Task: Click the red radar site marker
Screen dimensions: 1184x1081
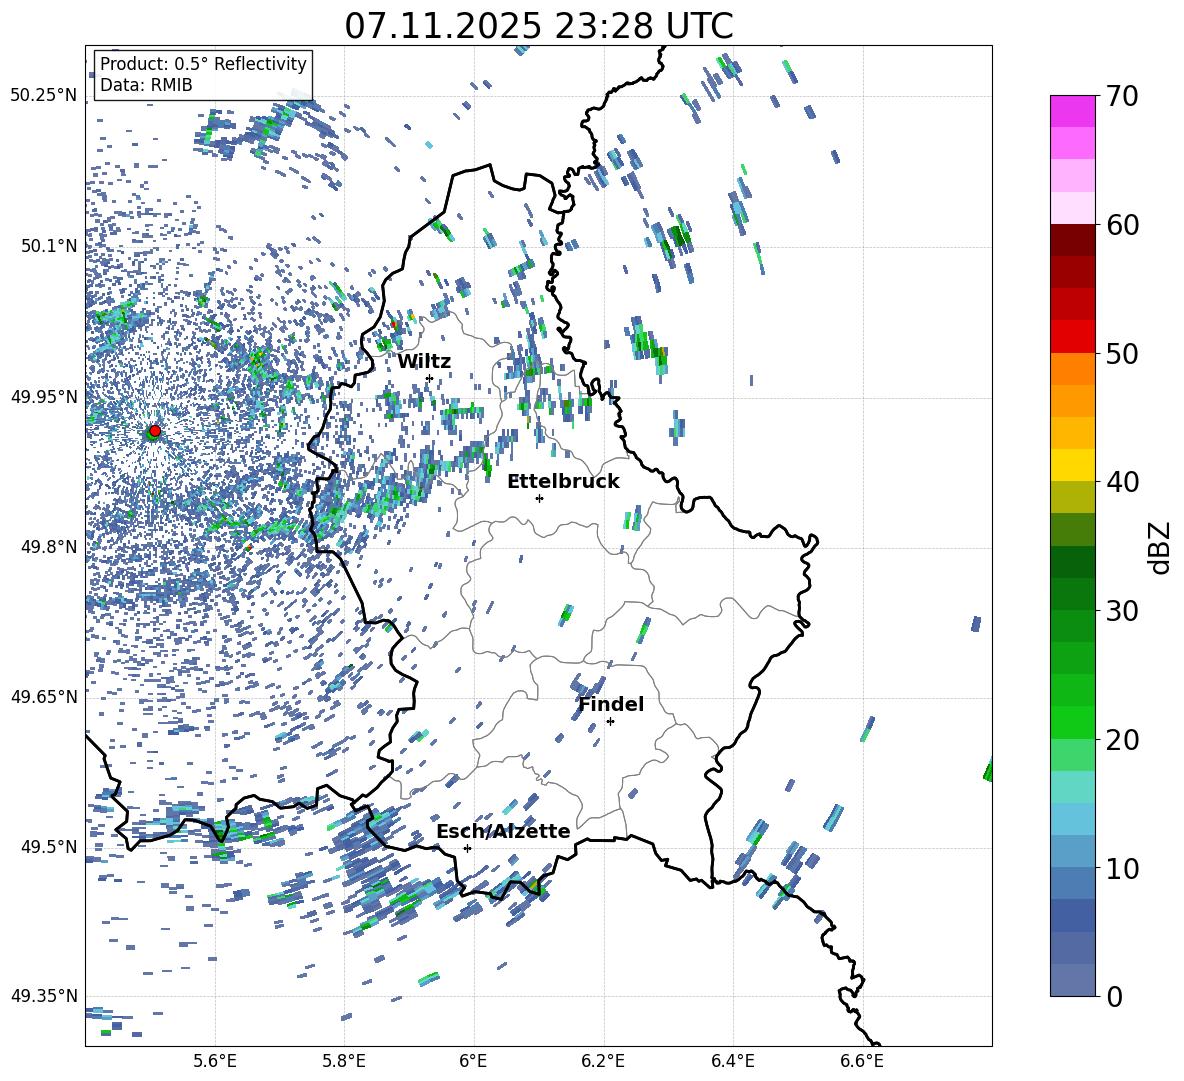Action: [x=155, y=430]
